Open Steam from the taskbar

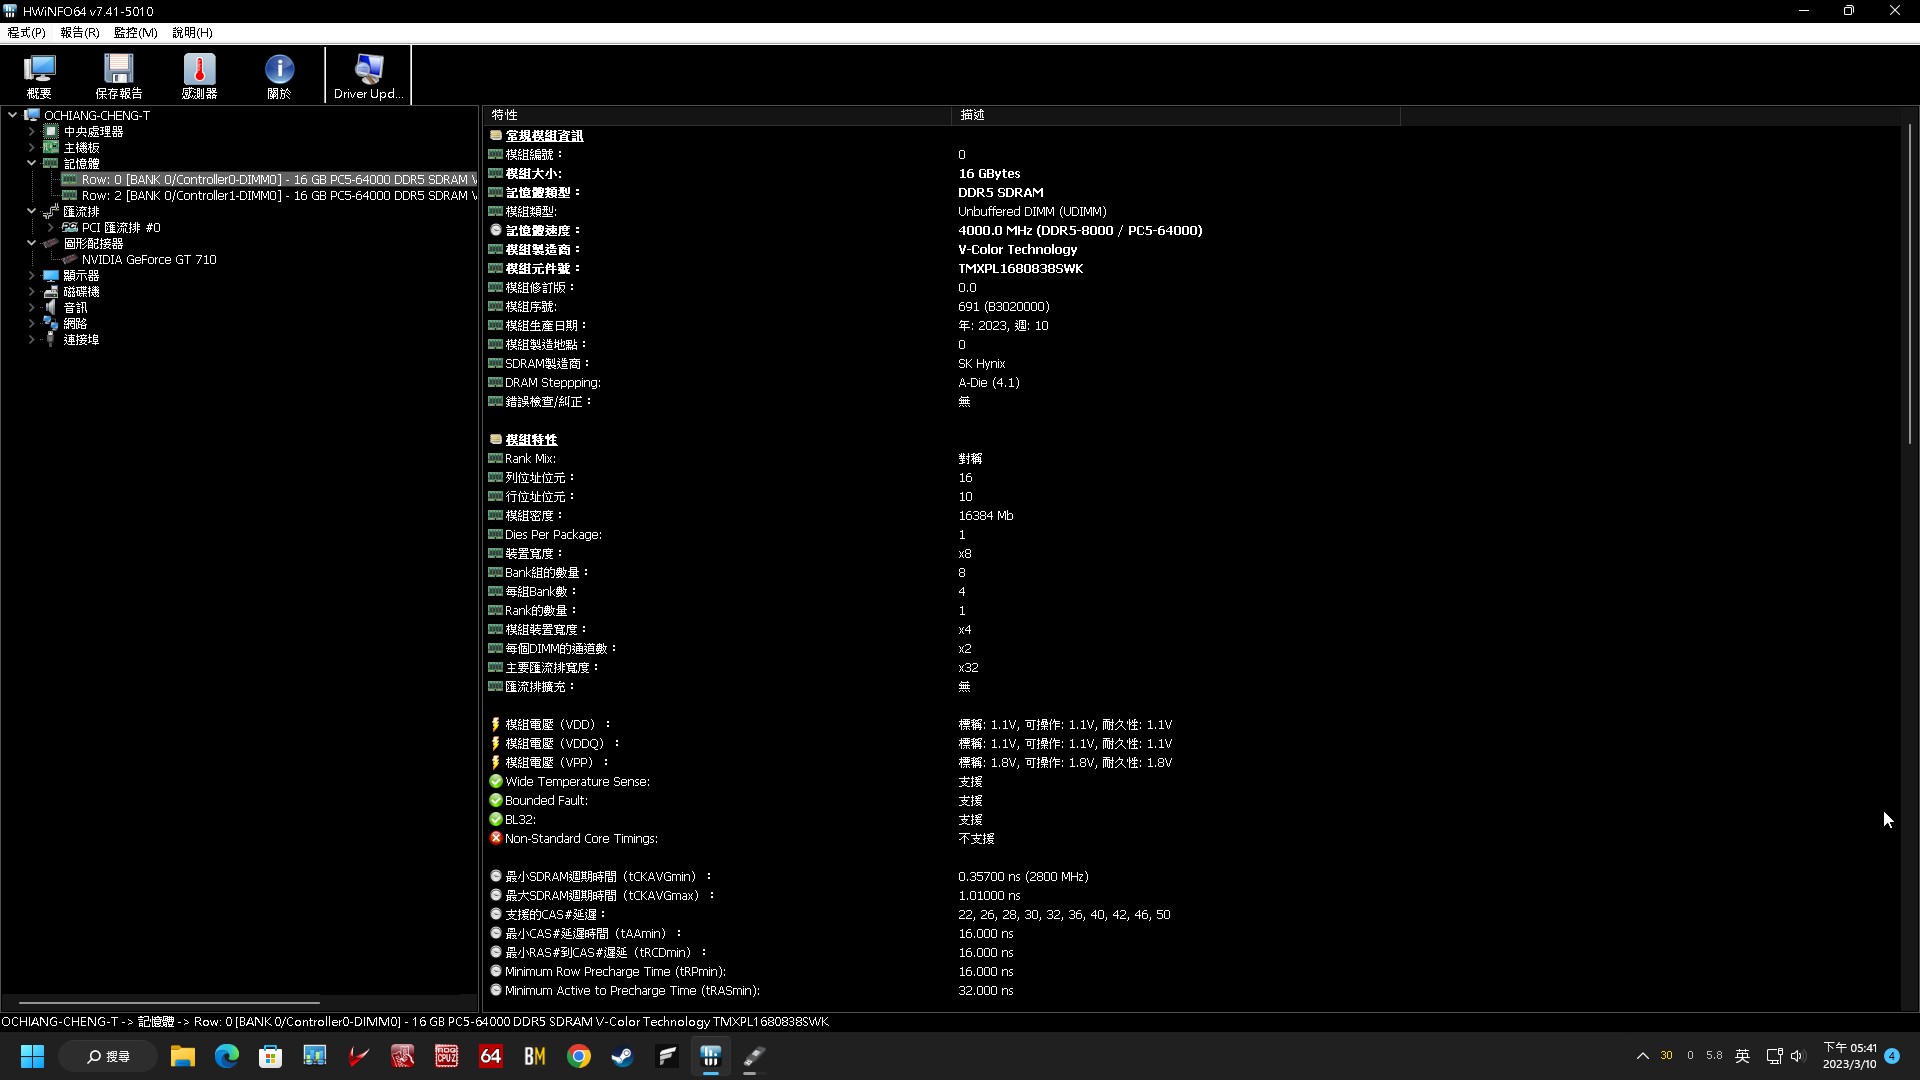pos(622,1057)
